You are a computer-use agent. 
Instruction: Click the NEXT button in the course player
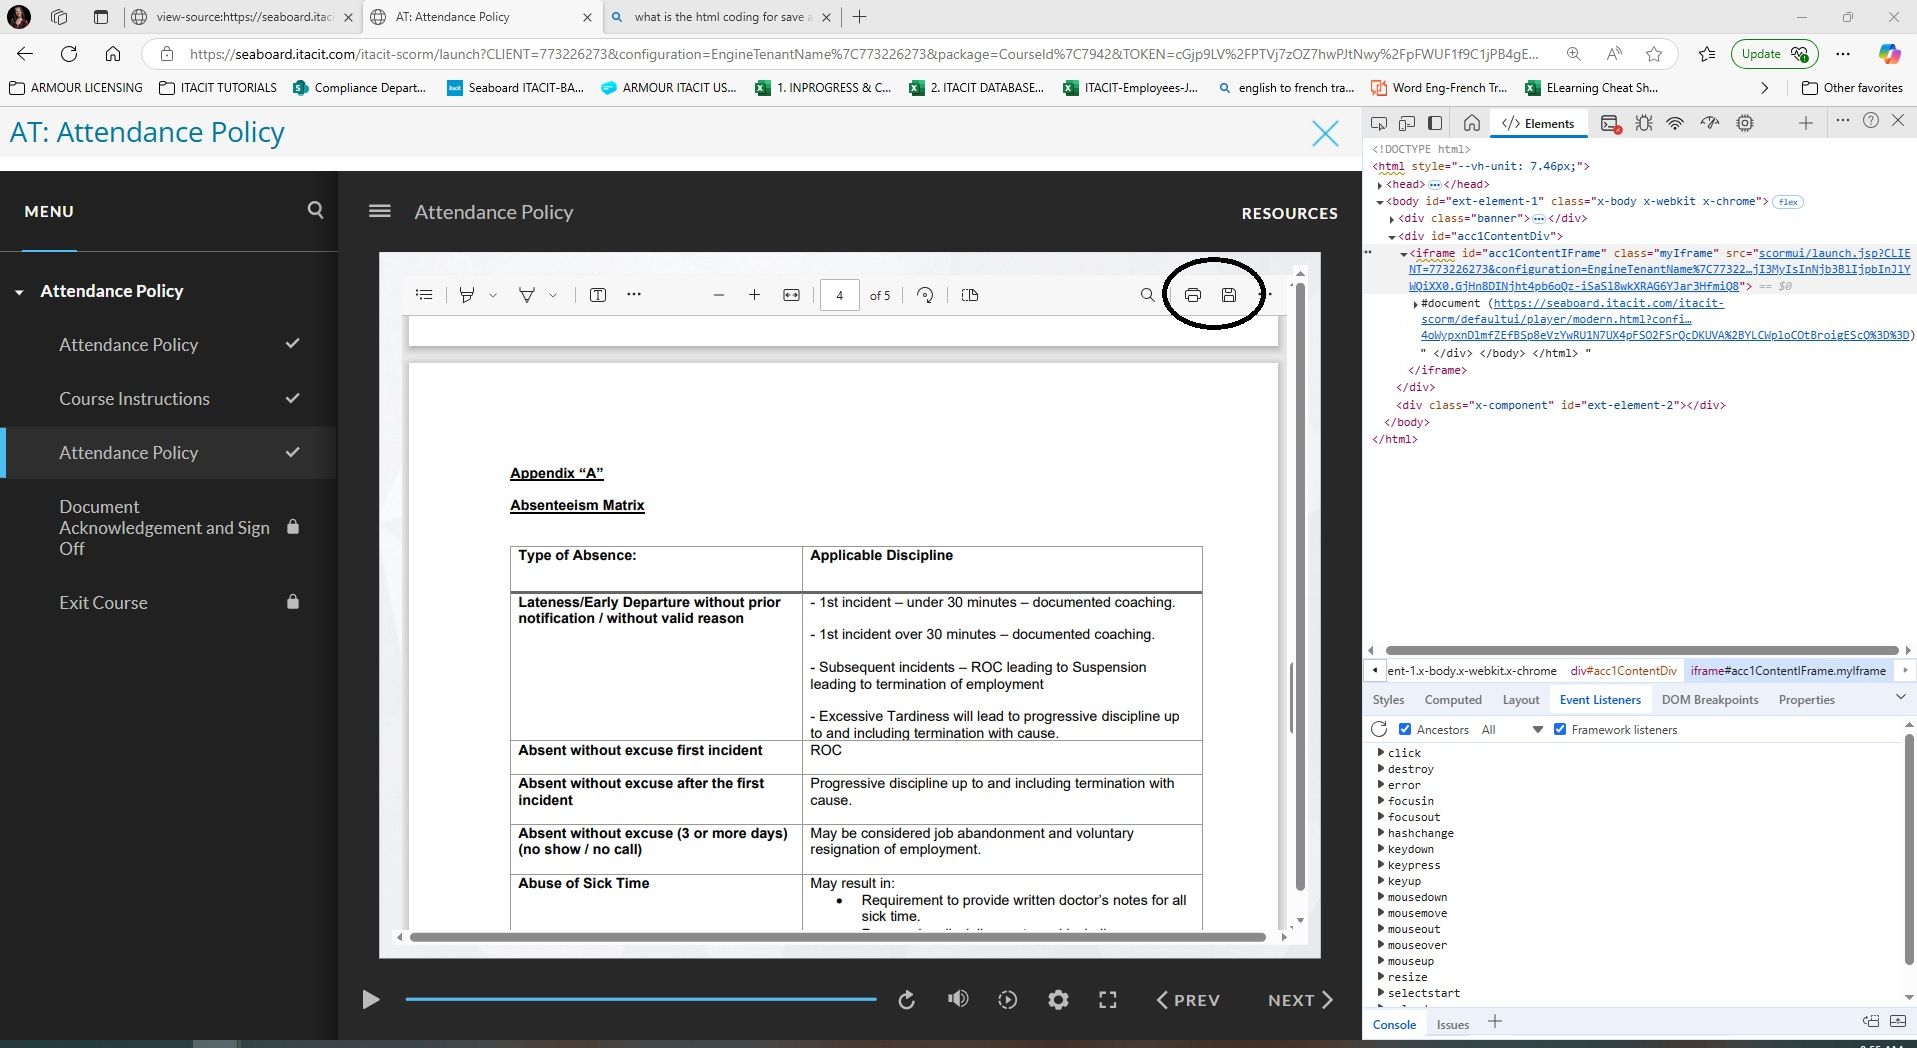(x=1297, y=999)
